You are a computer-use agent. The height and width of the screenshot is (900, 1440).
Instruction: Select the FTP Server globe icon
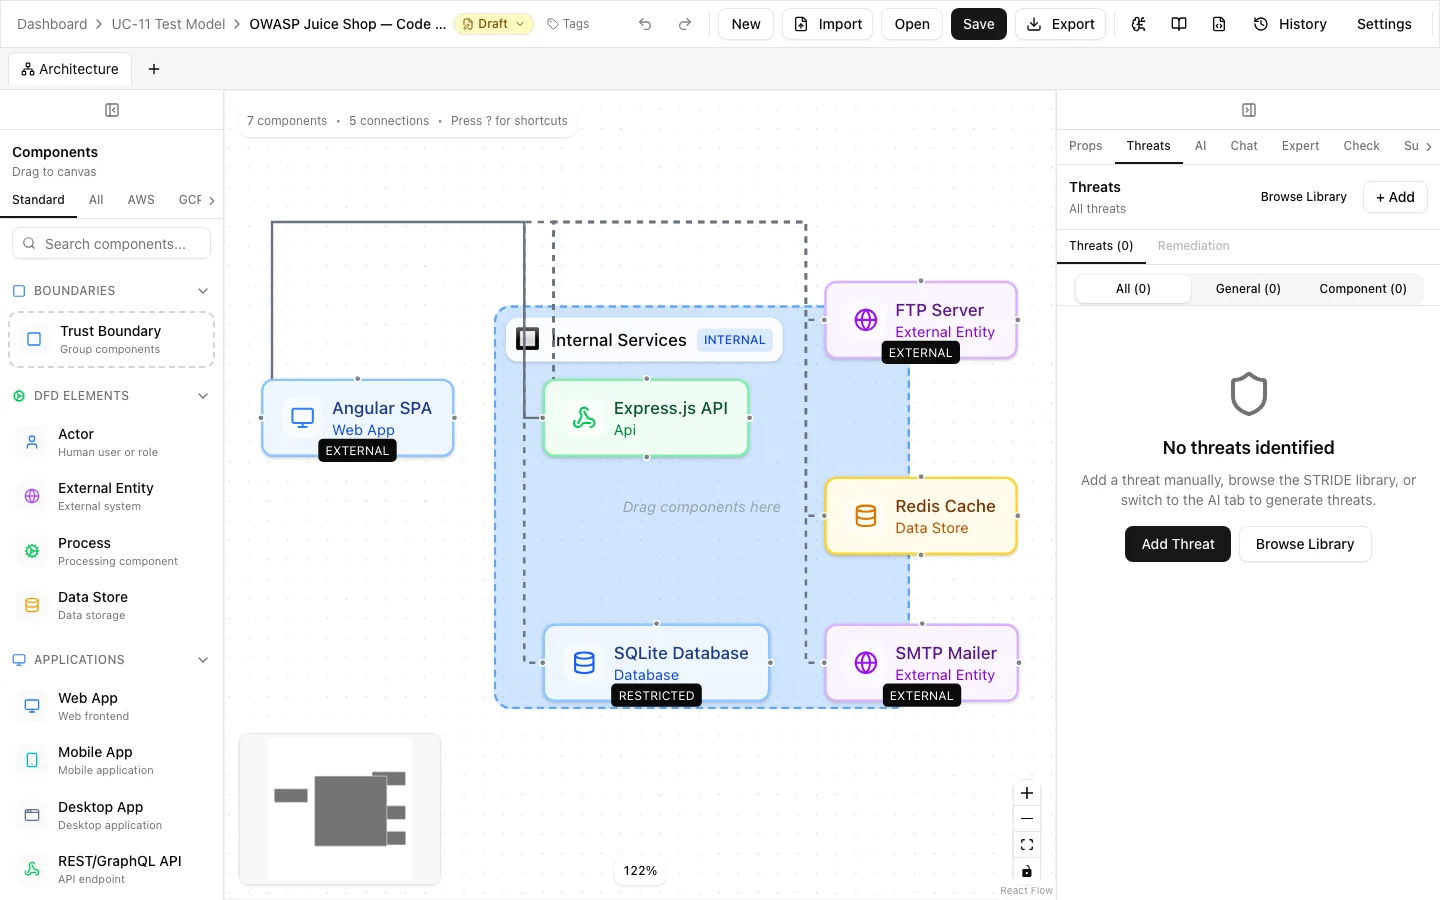tap(866, 320)
